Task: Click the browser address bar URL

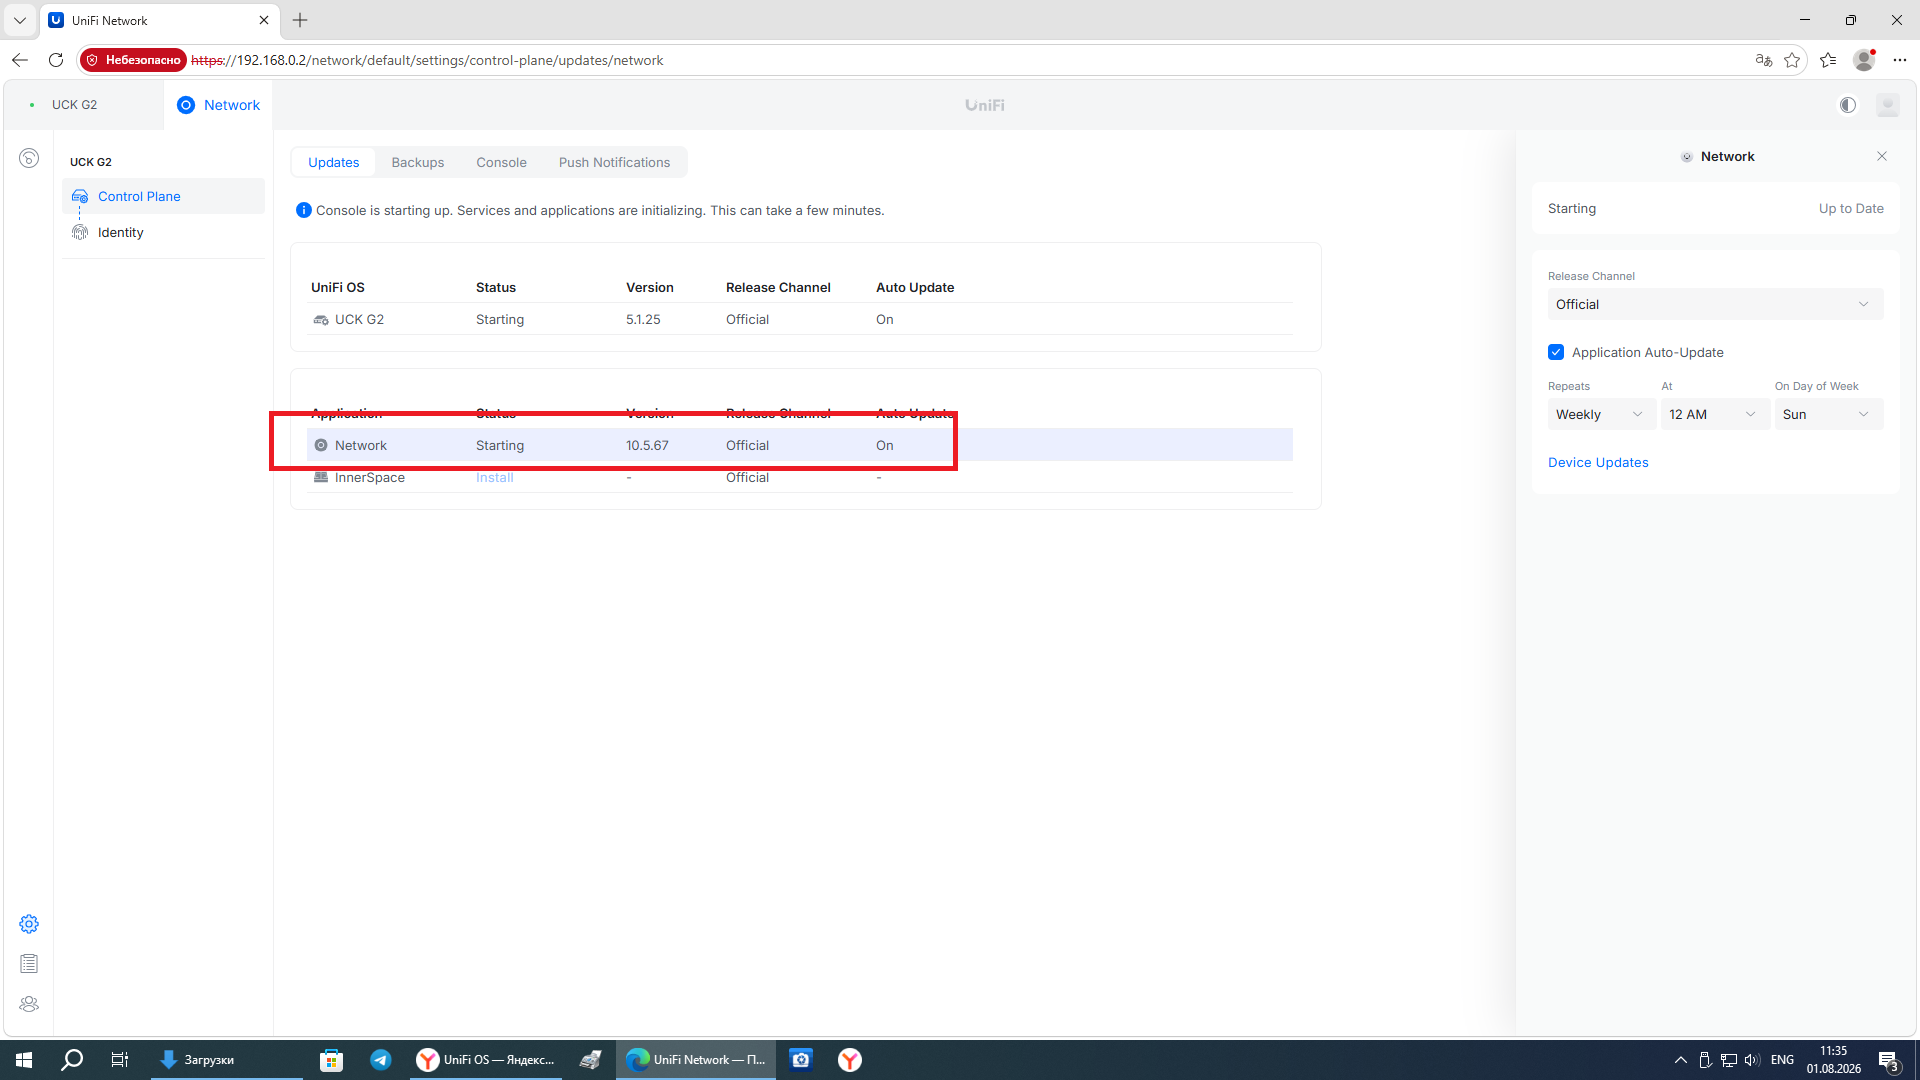Action: click(x=427, y=60)
